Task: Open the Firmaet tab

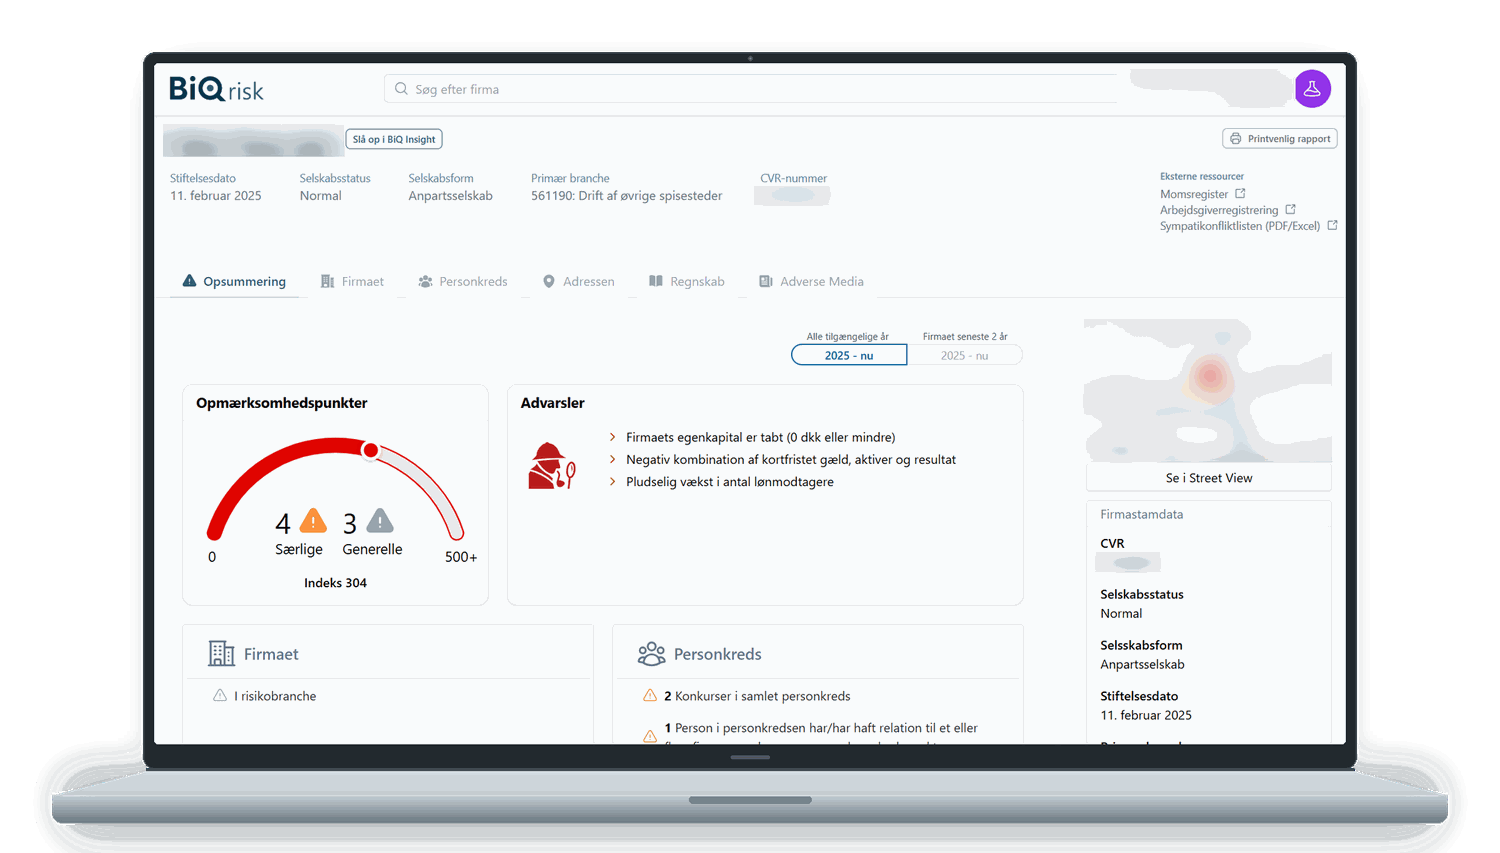Action: 352,282
